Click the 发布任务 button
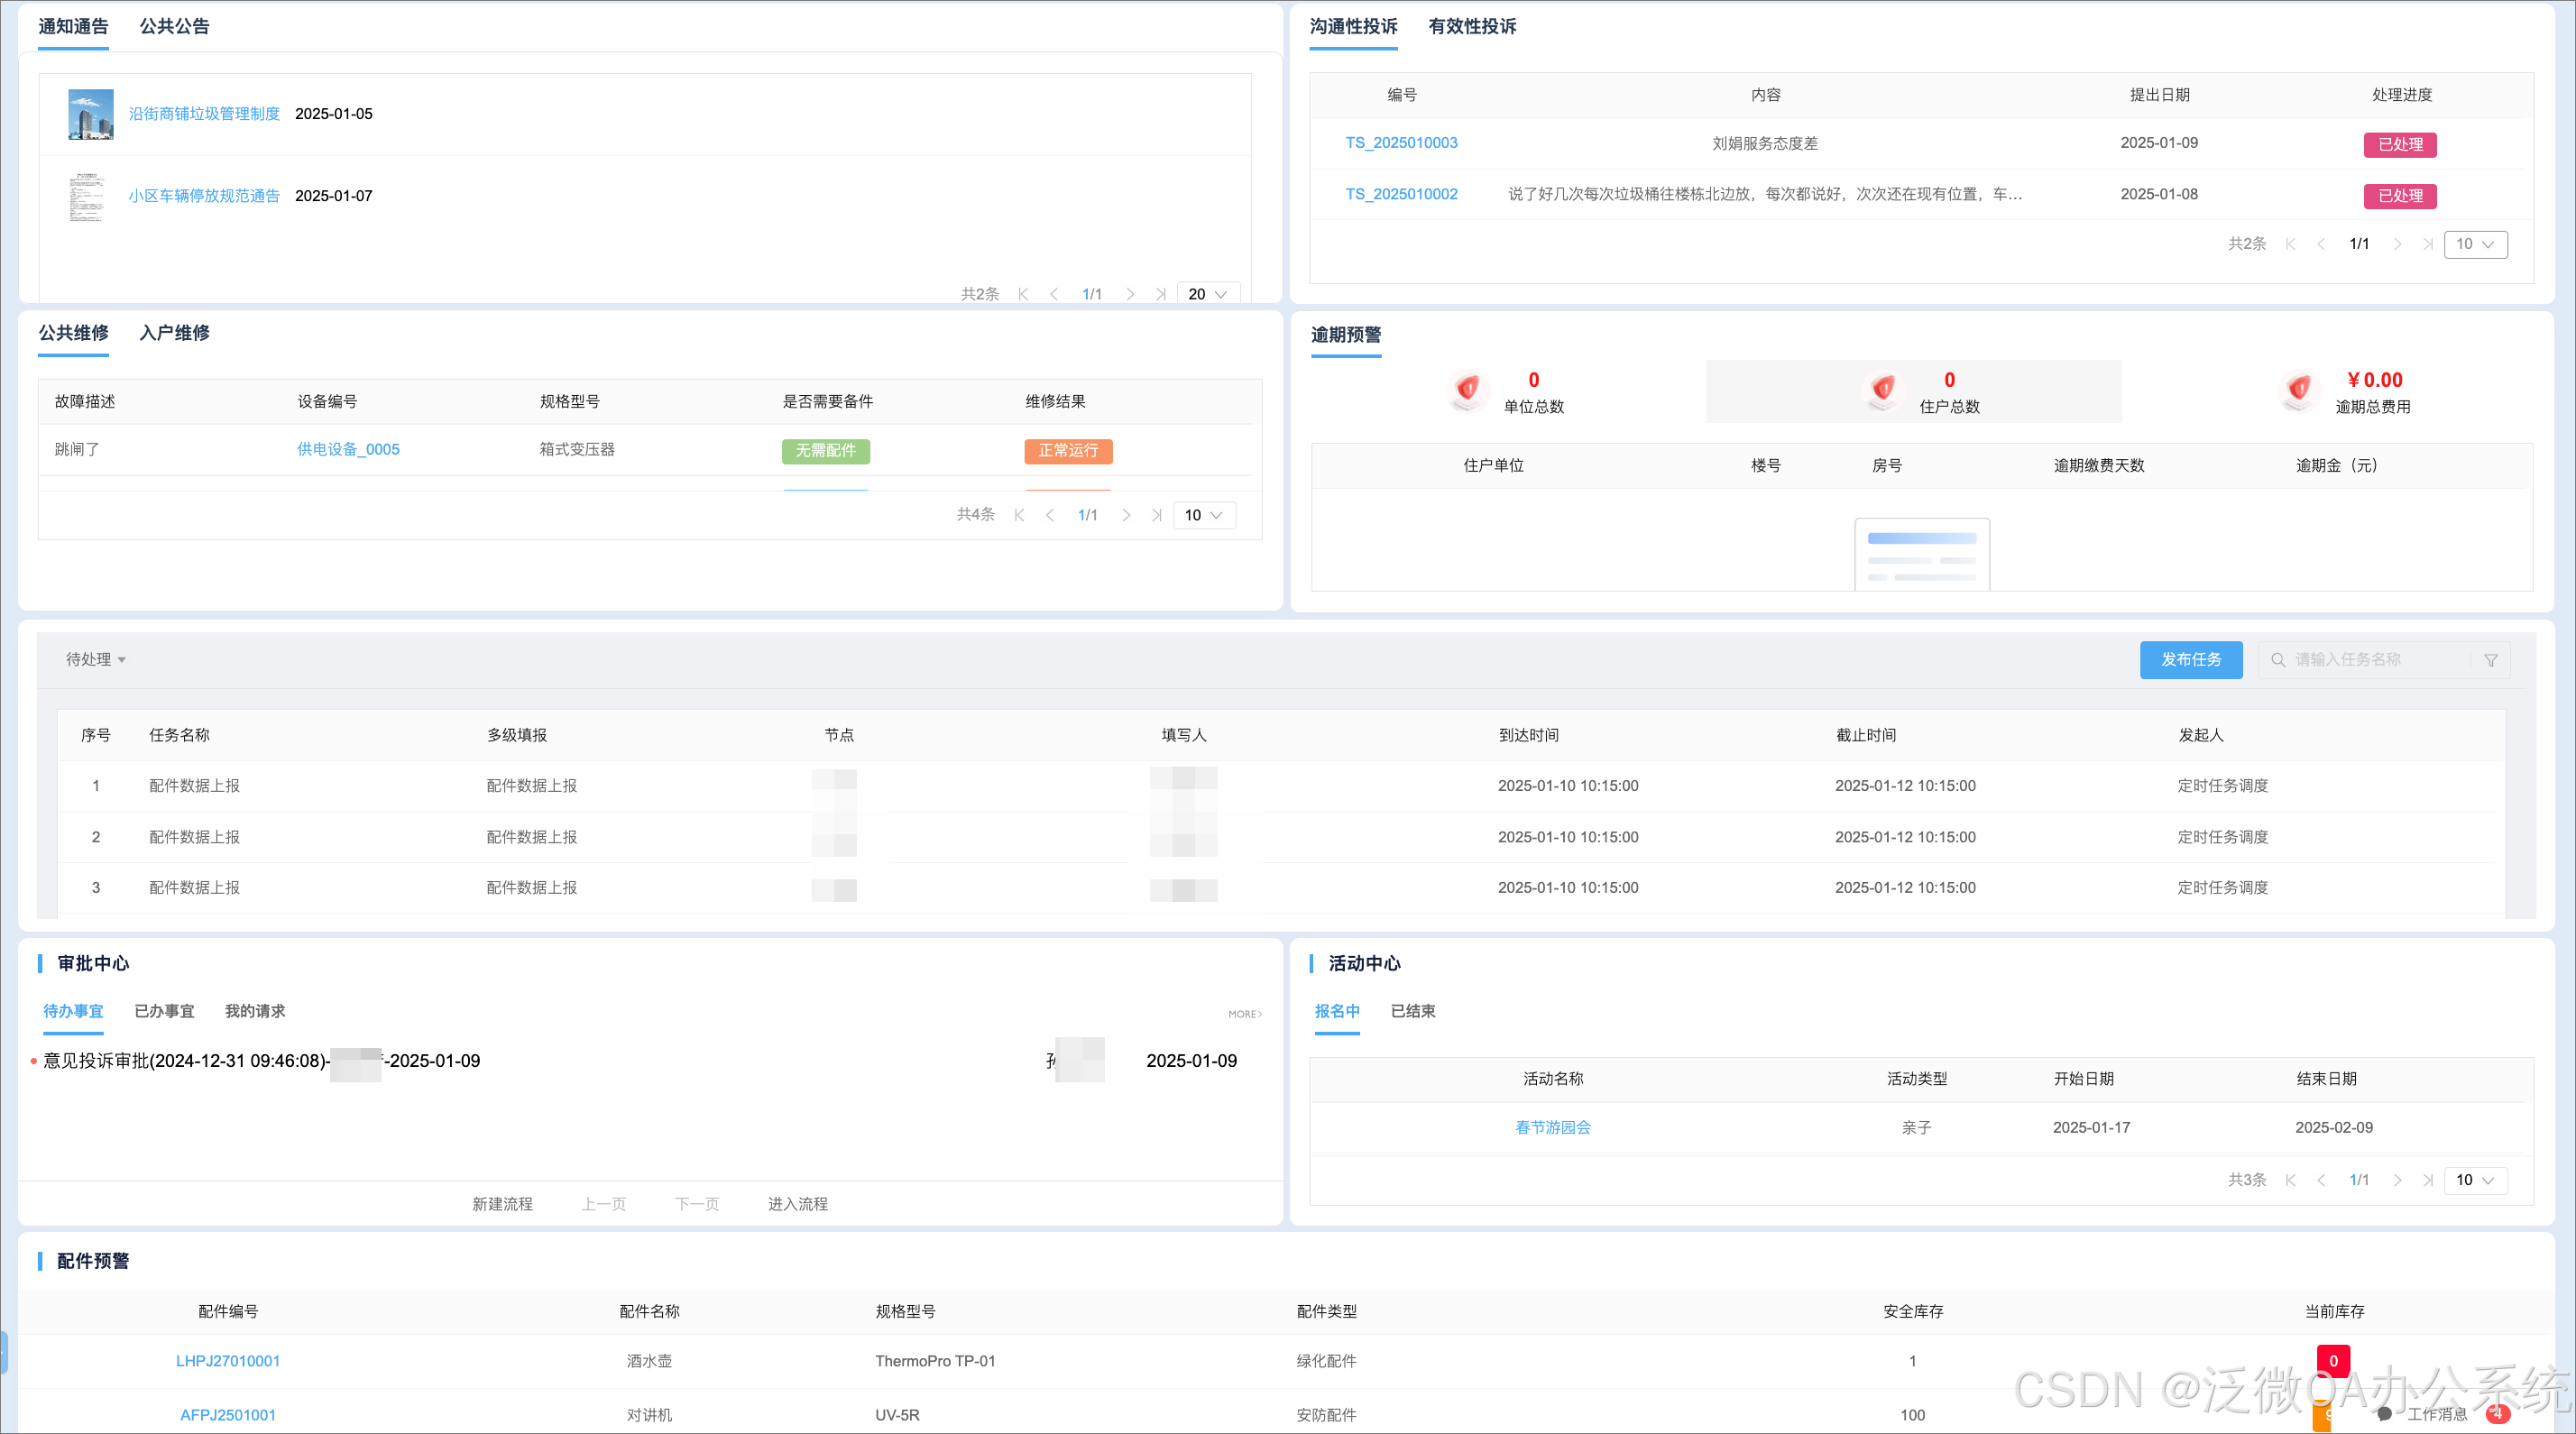Screen dimensions: 2576x1434 pos(2190,660)
